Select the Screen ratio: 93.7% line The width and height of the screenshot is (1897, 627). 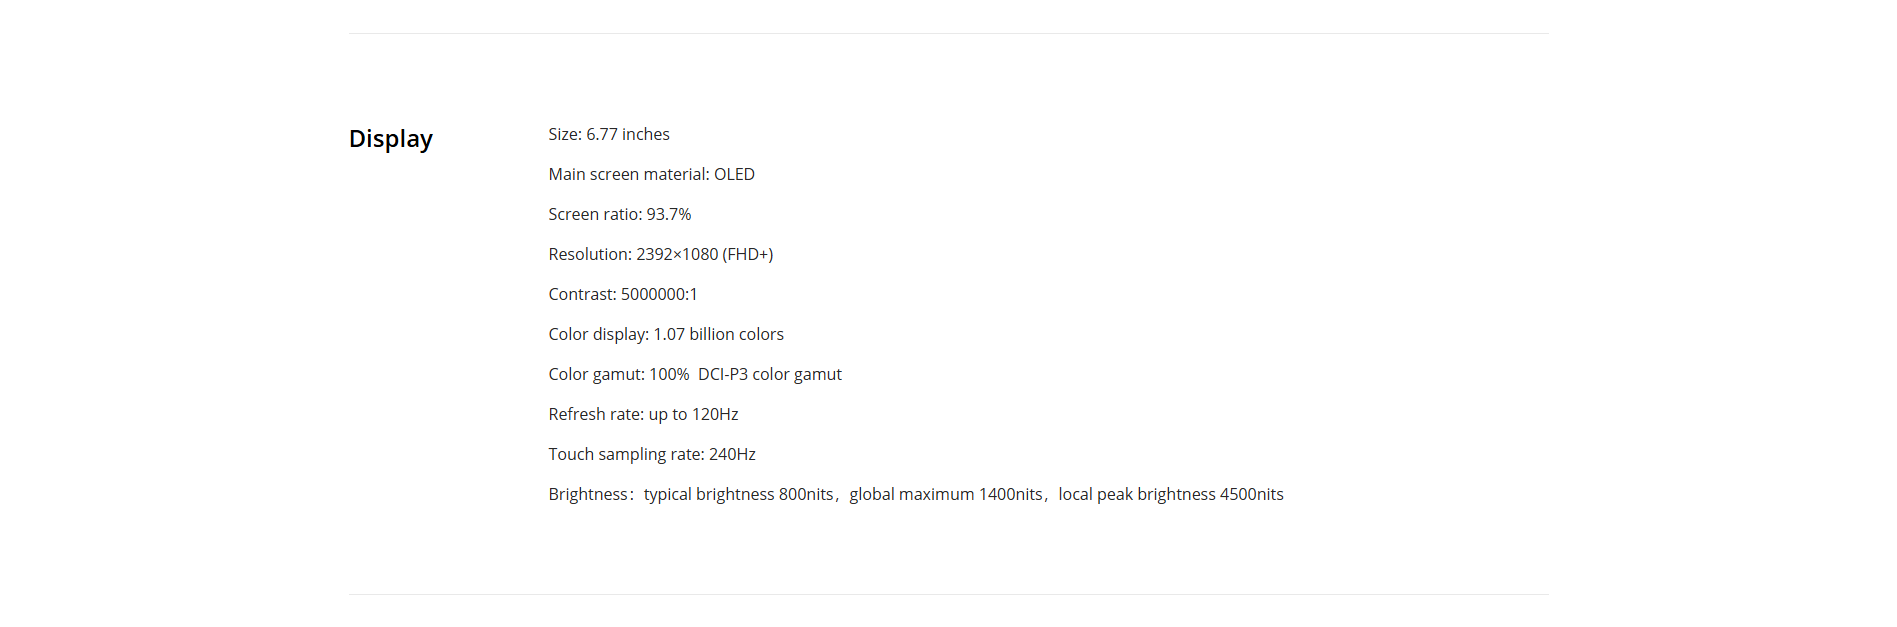coord(620,214)
